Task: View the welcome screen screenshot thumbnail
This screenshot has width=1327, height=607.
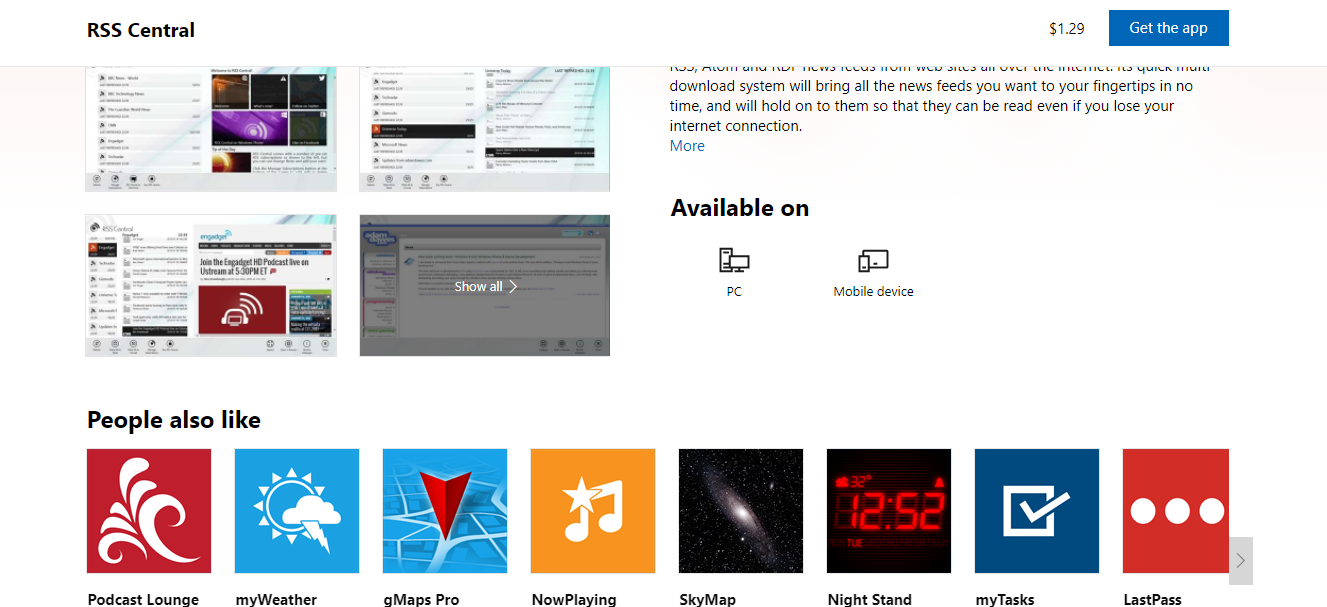Action: [x=211, y=129]
